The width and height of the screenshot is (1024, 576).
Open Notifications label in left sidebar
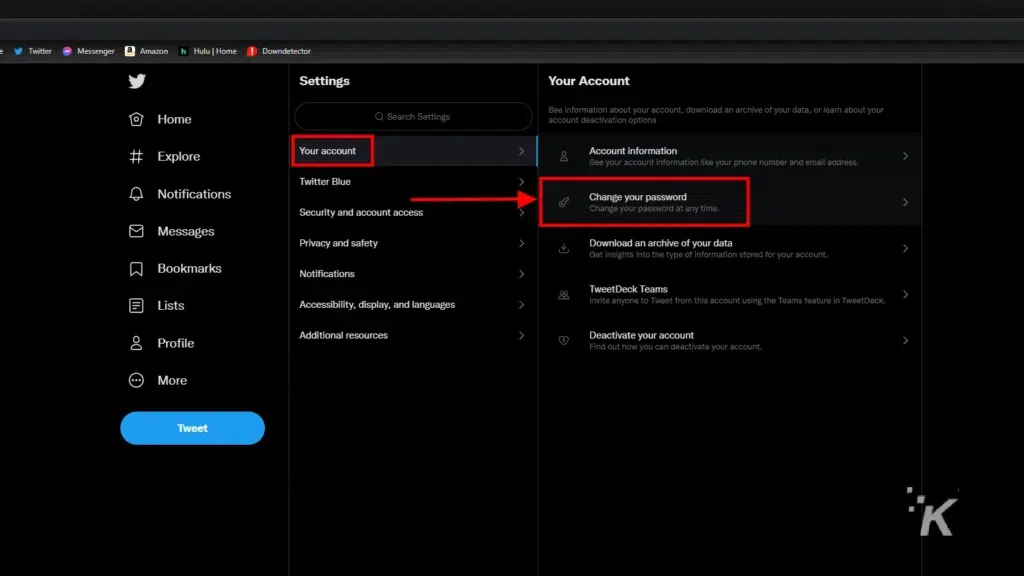coord(194,194)
